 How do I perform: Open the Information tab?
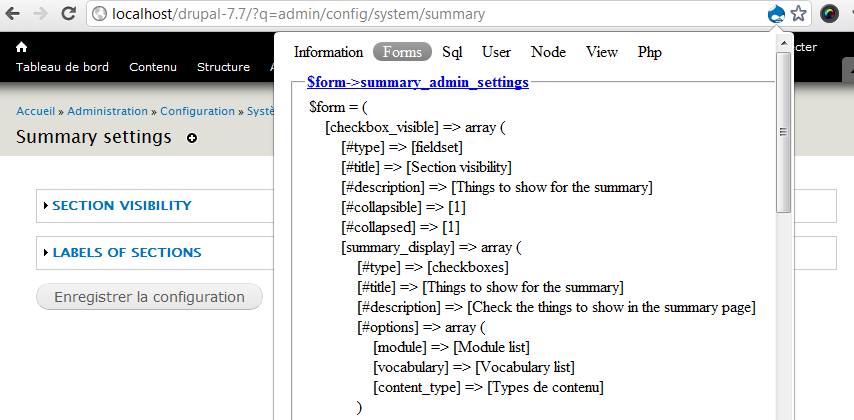click(x=328, y=52)
